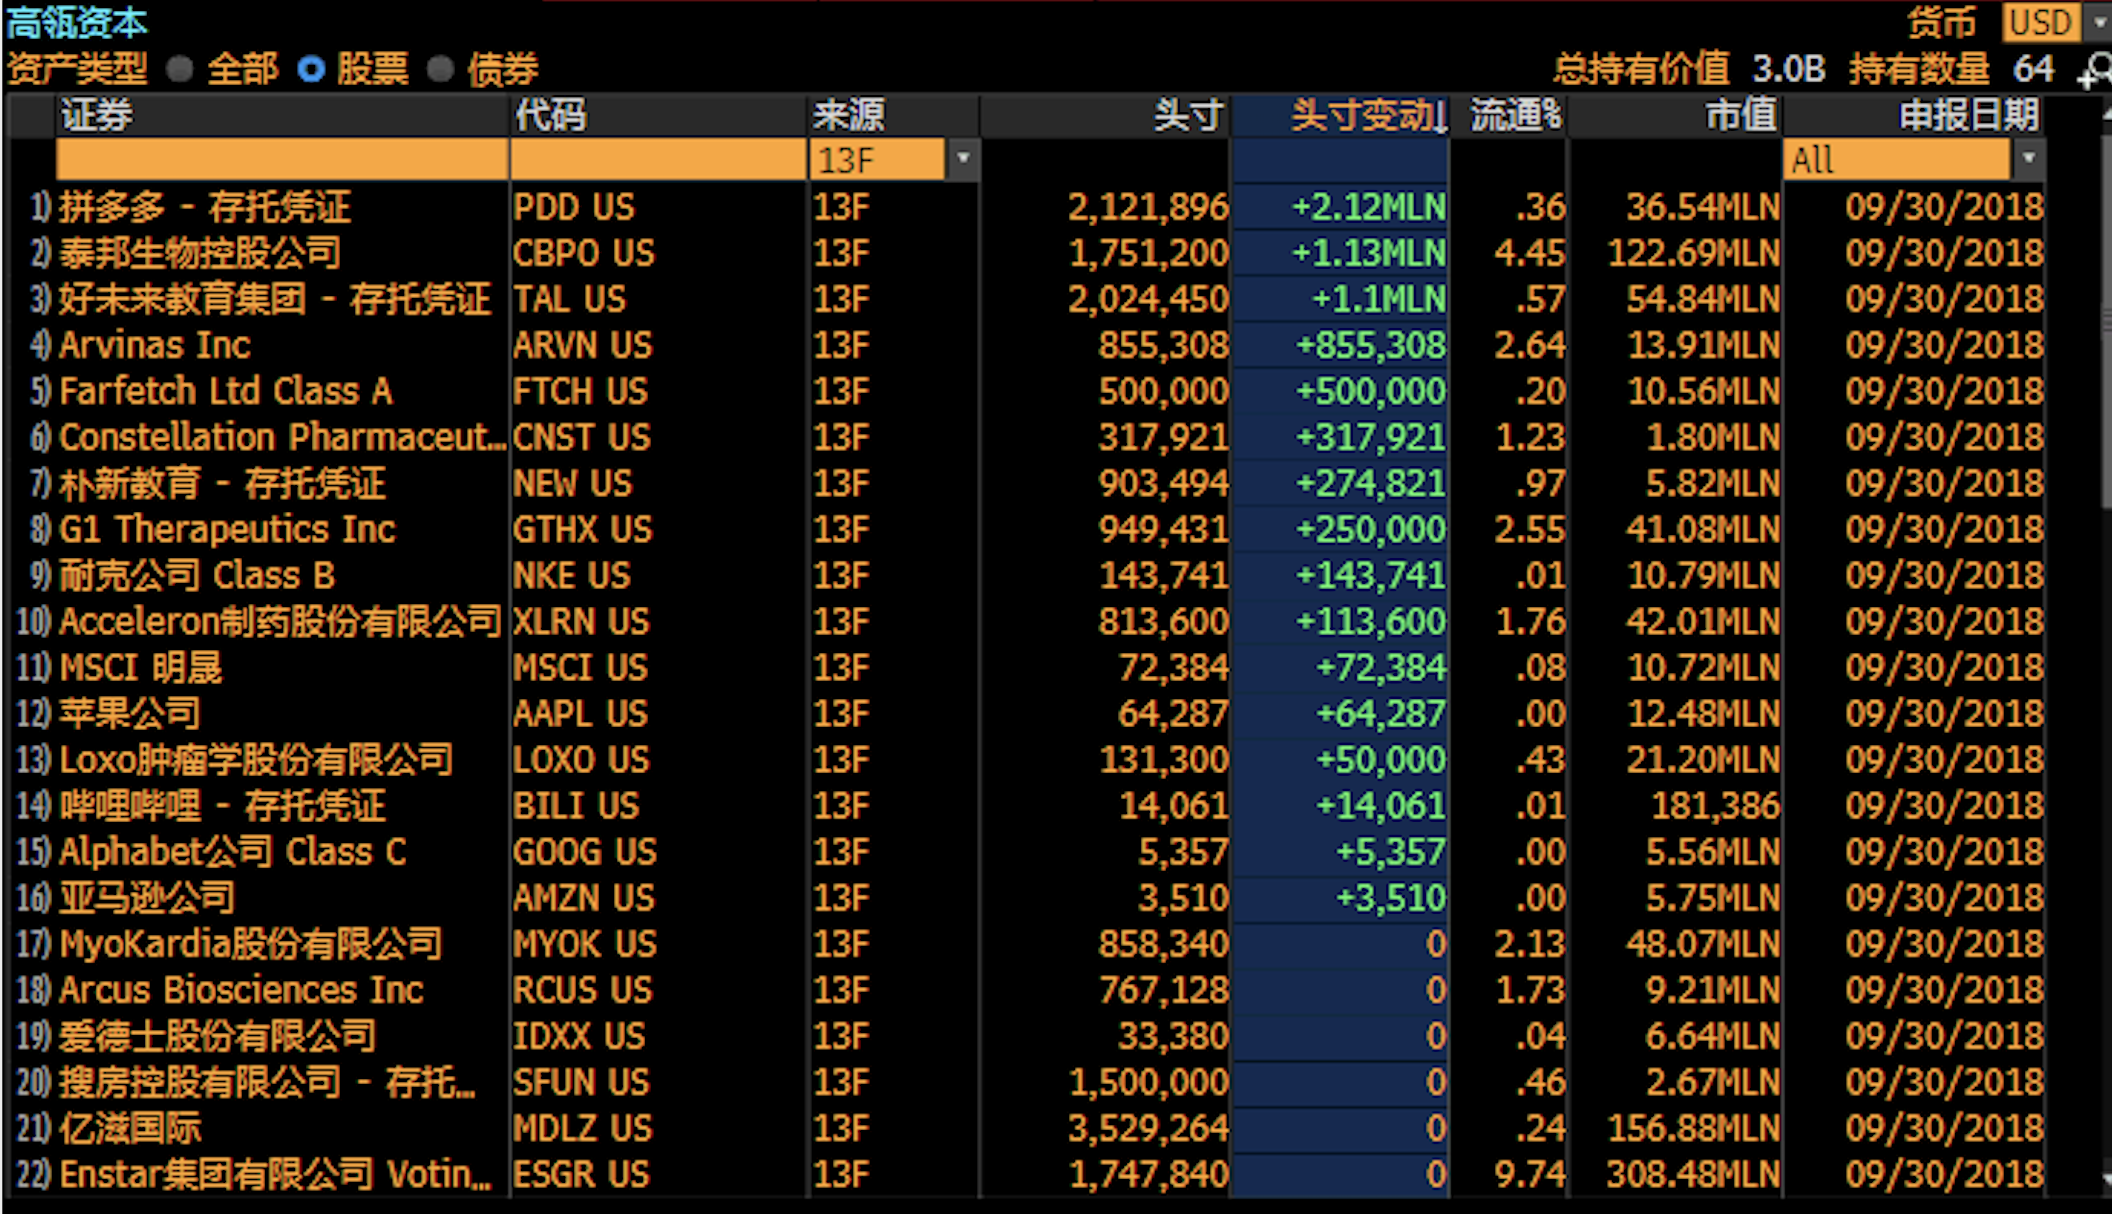Select row 朴新教育 - 存托凭证

click(1025, 484)
